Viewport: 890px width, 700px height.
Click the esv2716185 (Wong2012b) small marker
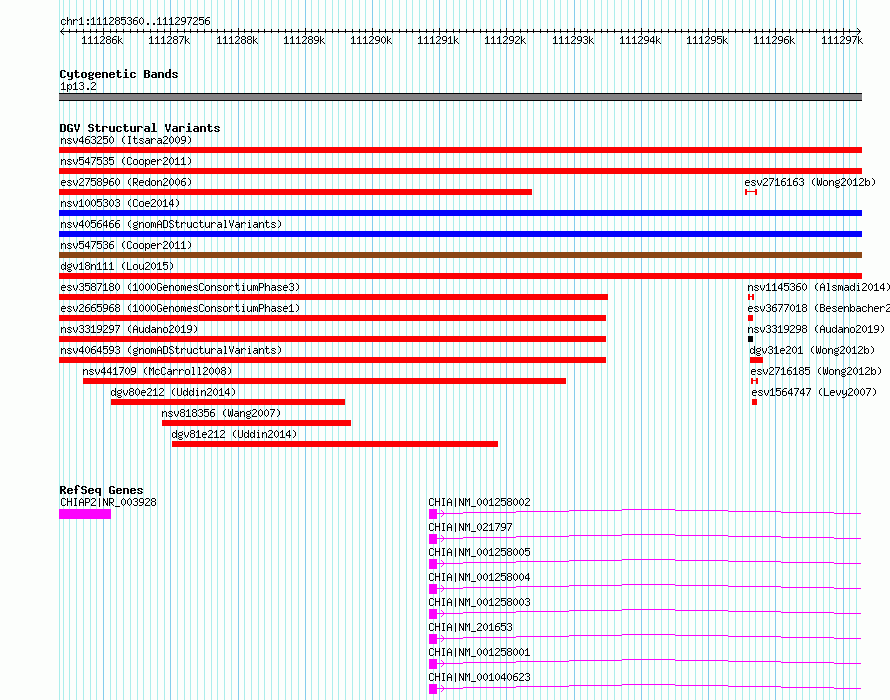coord(754,381)
